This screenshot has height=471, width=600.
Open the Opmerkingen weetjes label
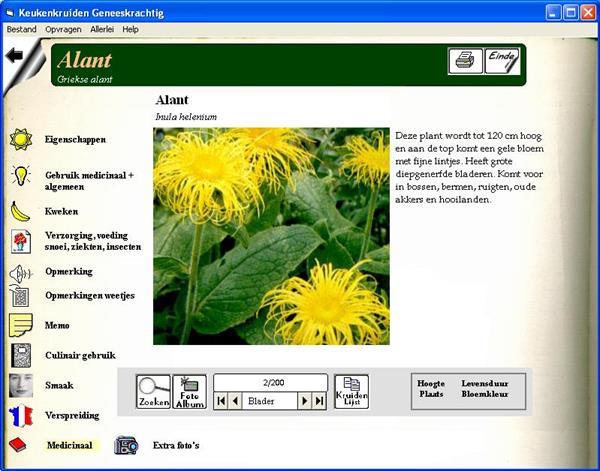[x=90, y=295]
